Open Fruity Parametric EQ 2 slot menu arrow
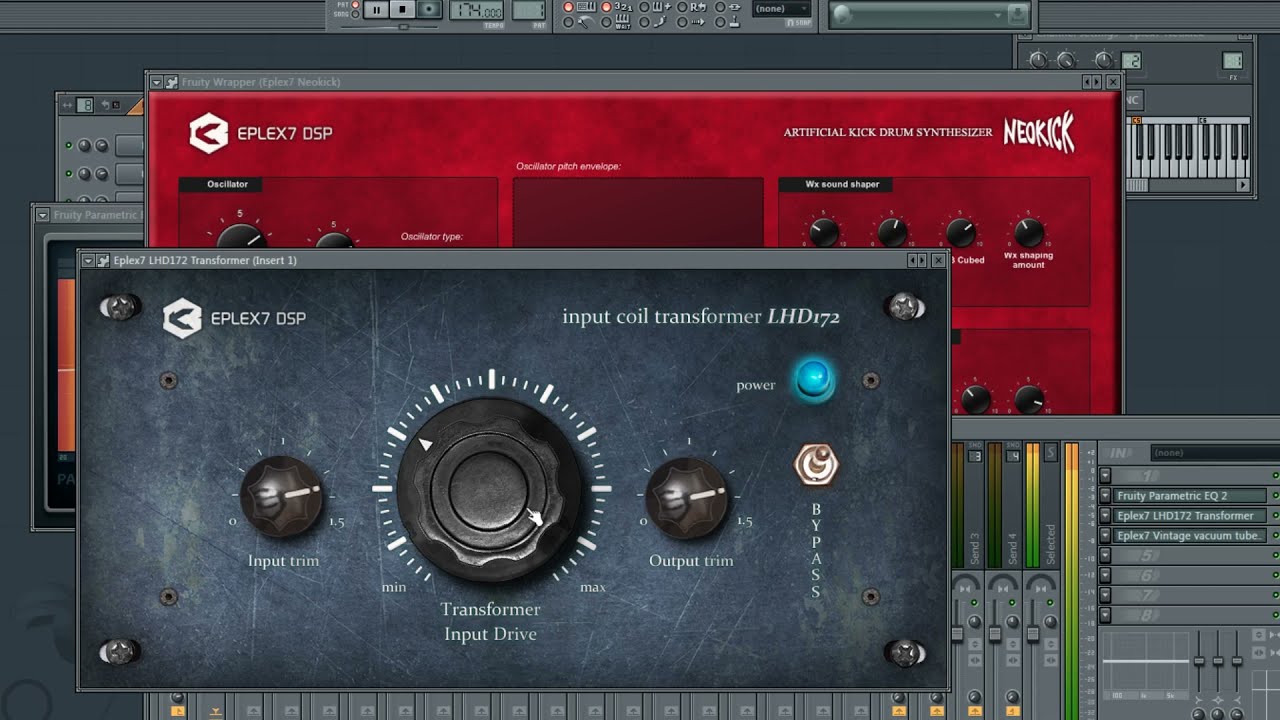This screenshot has width=1280, height=720. point(1105,496)
